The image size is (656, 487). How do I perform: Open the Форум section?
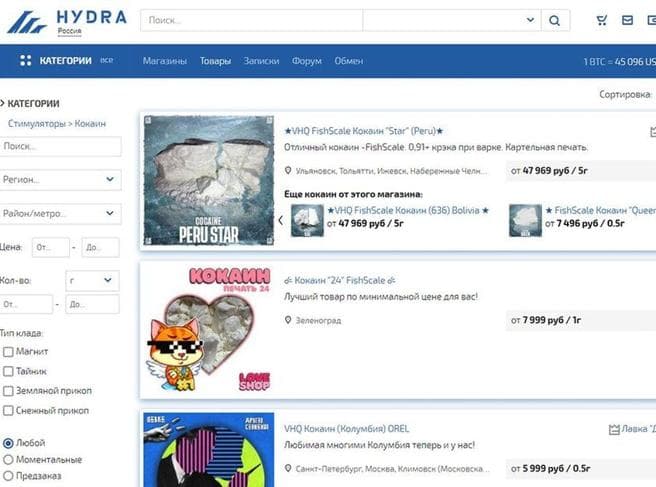(307, 61)
